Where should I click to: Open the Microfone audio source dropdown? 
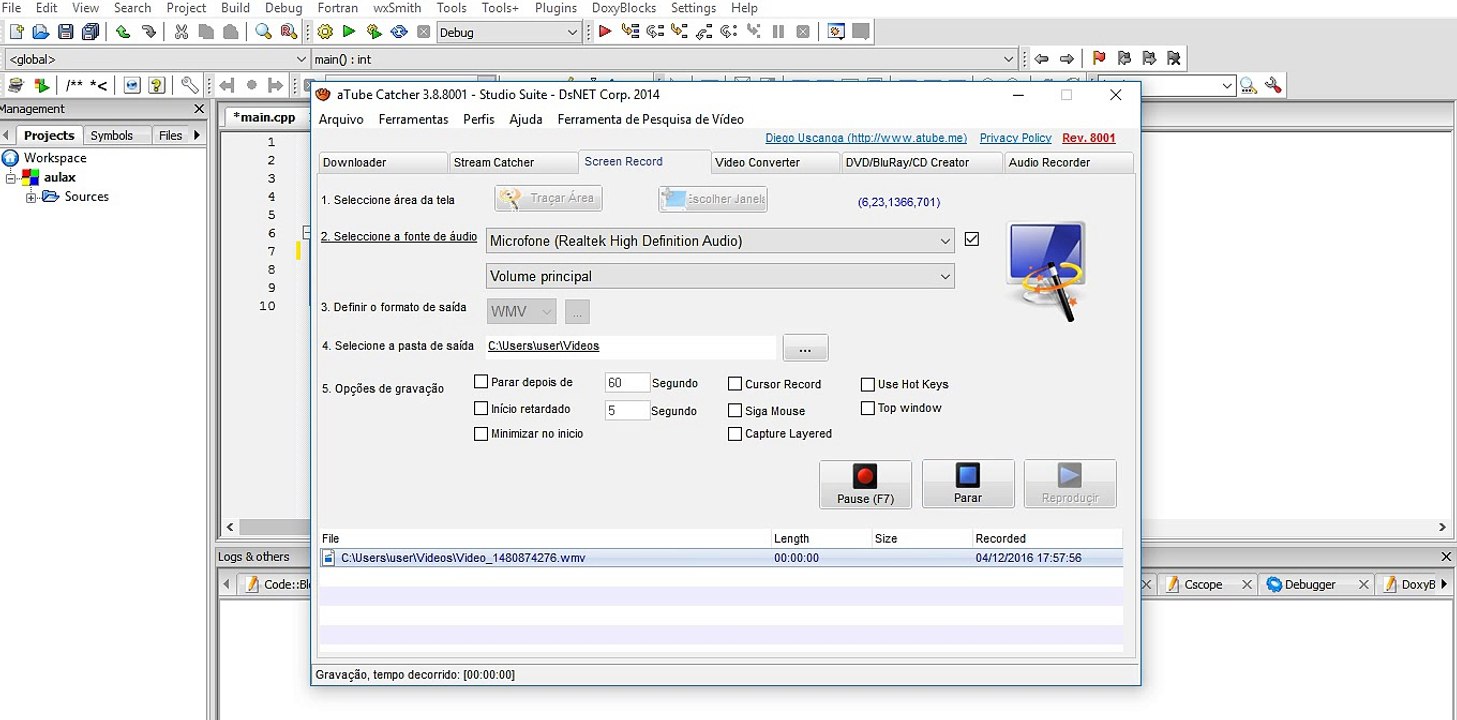click(720, 241)
